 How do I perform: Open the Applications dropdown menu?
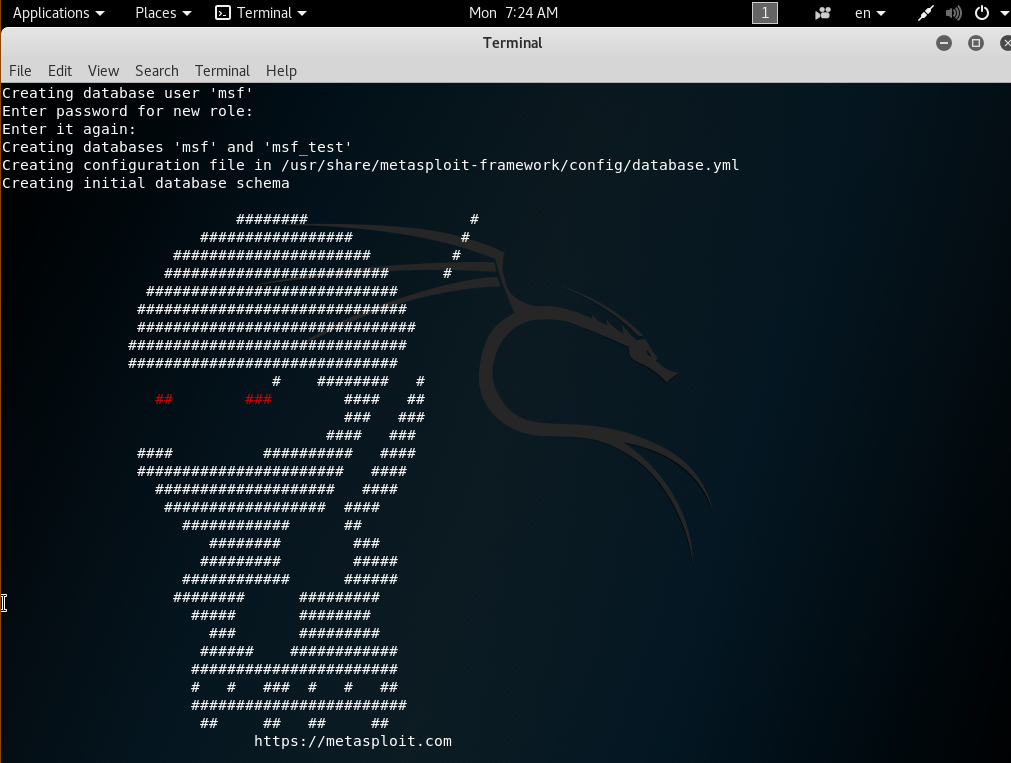tap(58, 13)
